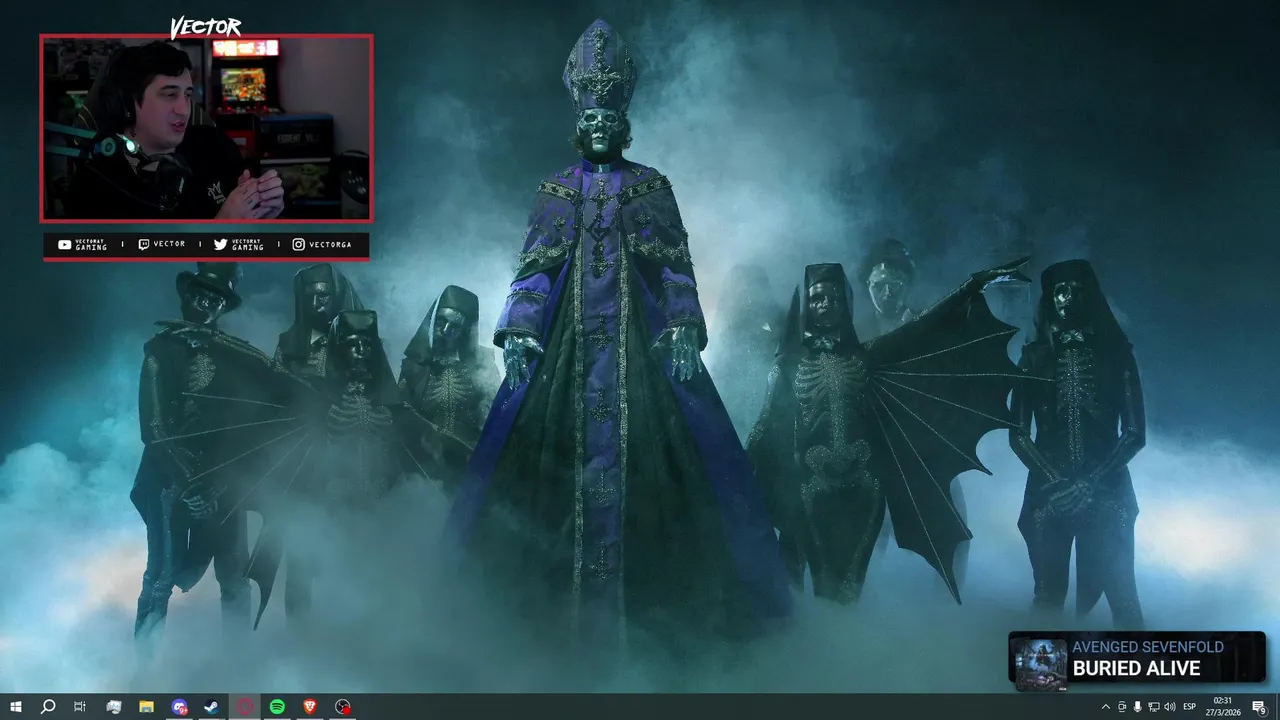Click the AVENGED SEVENFOLD artist name
This screenshot has width=1280, height=720.
[1148, 647]
